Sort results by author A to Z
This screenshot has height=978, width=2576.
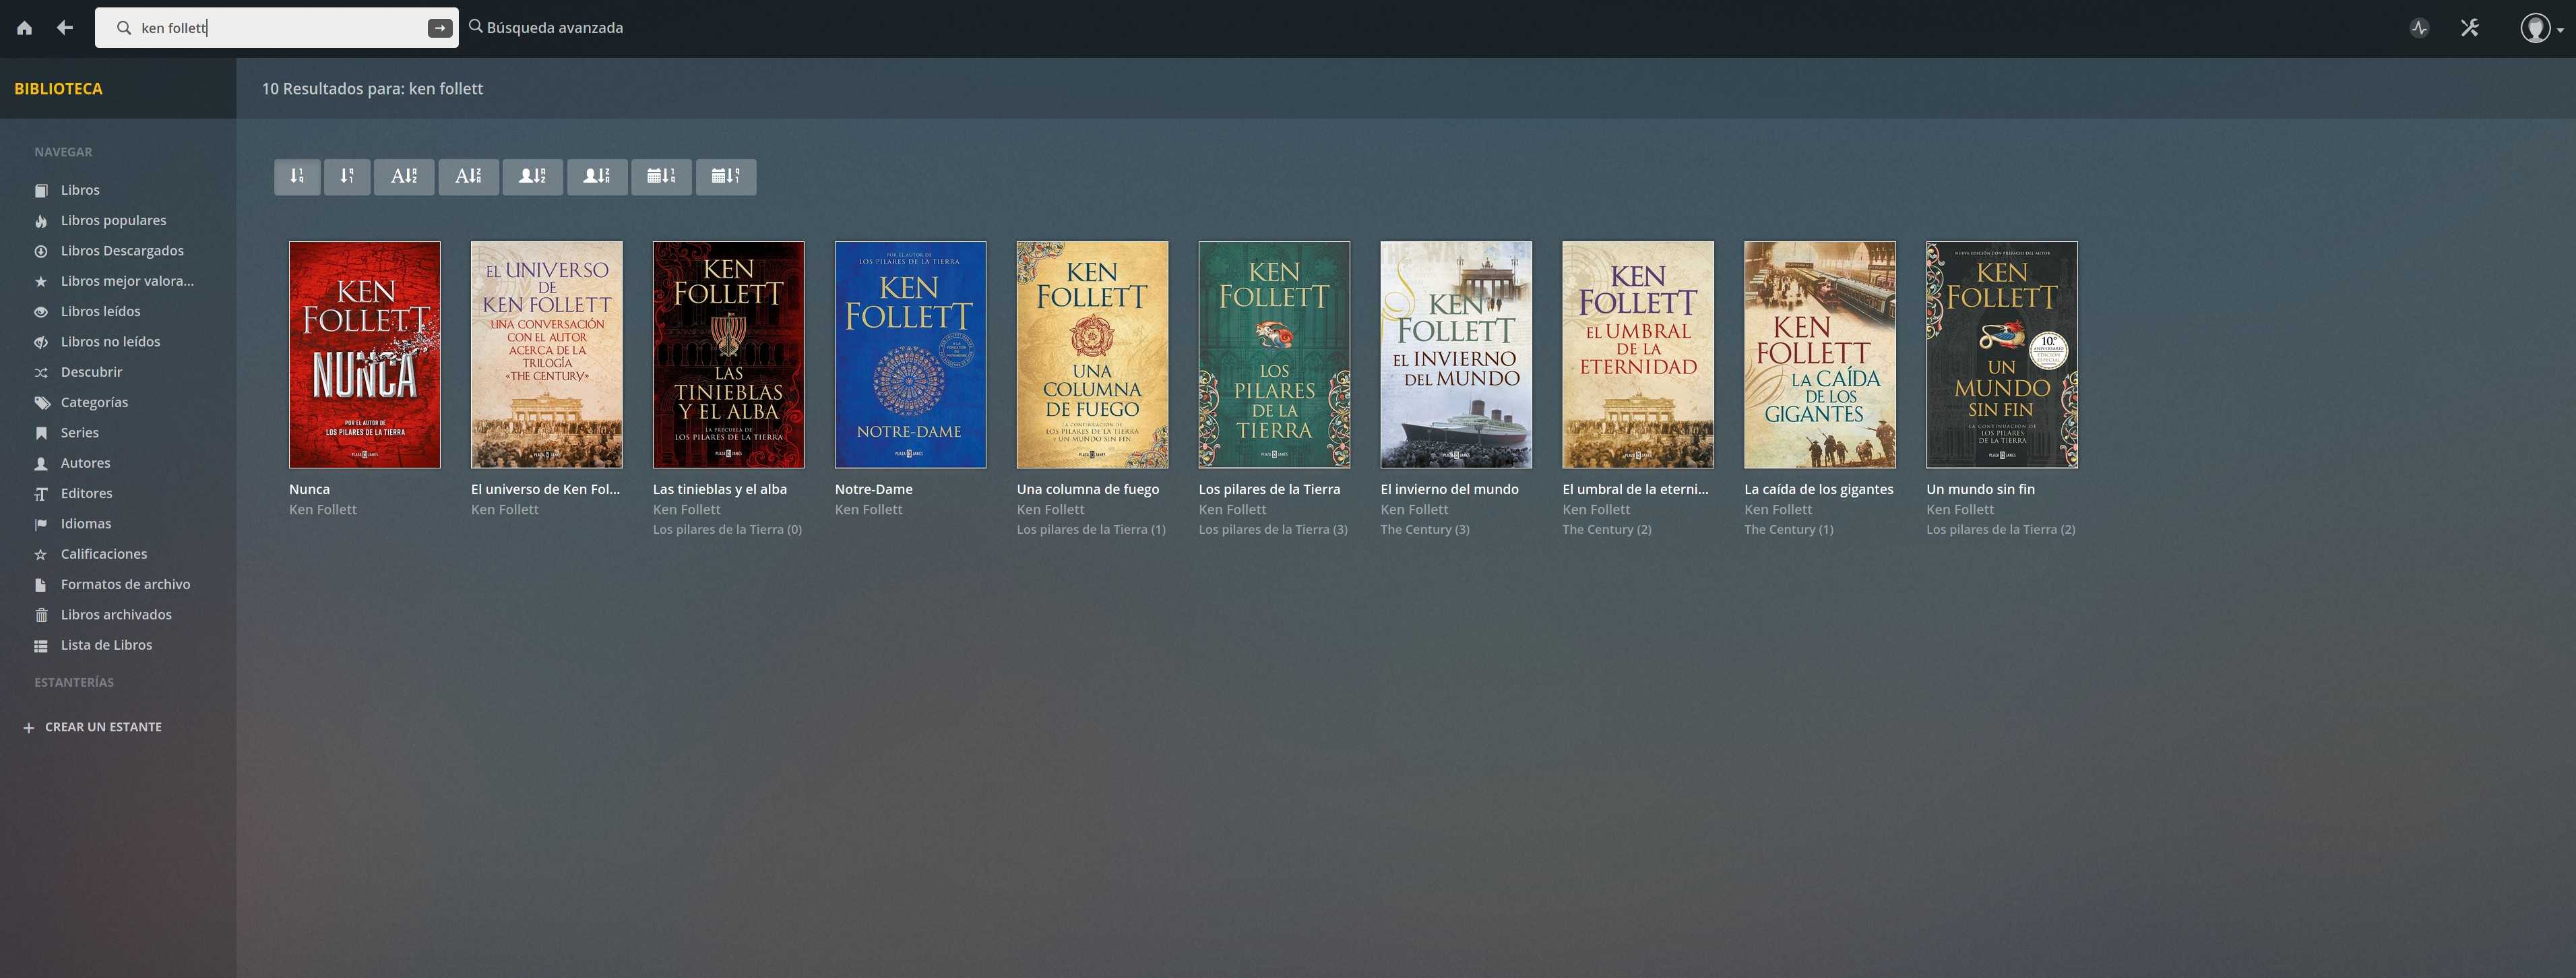tap(532, 177)
